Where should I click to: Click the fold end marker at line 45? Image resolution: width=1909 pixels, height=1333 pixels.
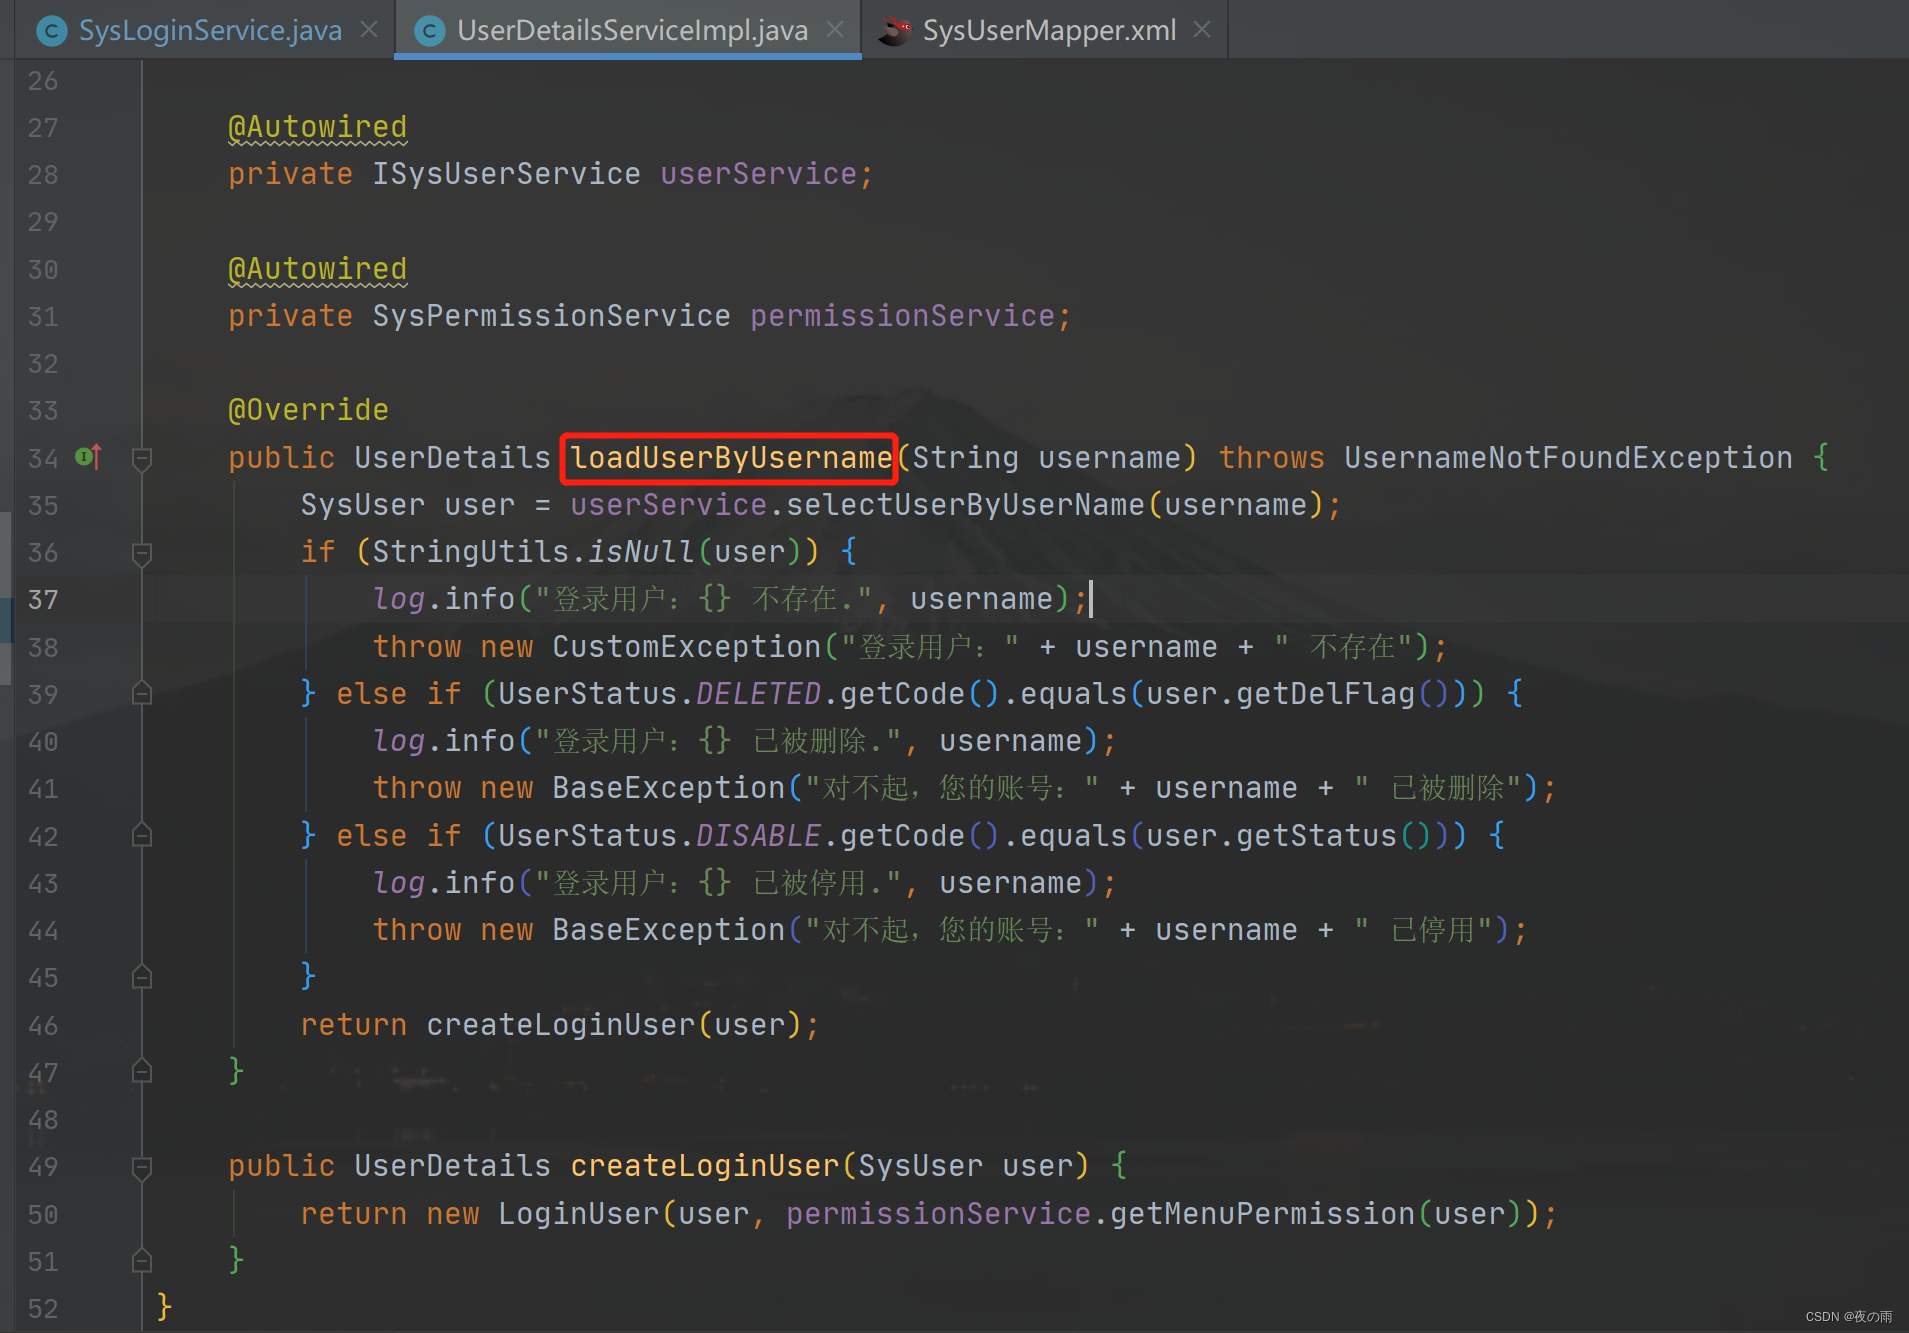142,977
